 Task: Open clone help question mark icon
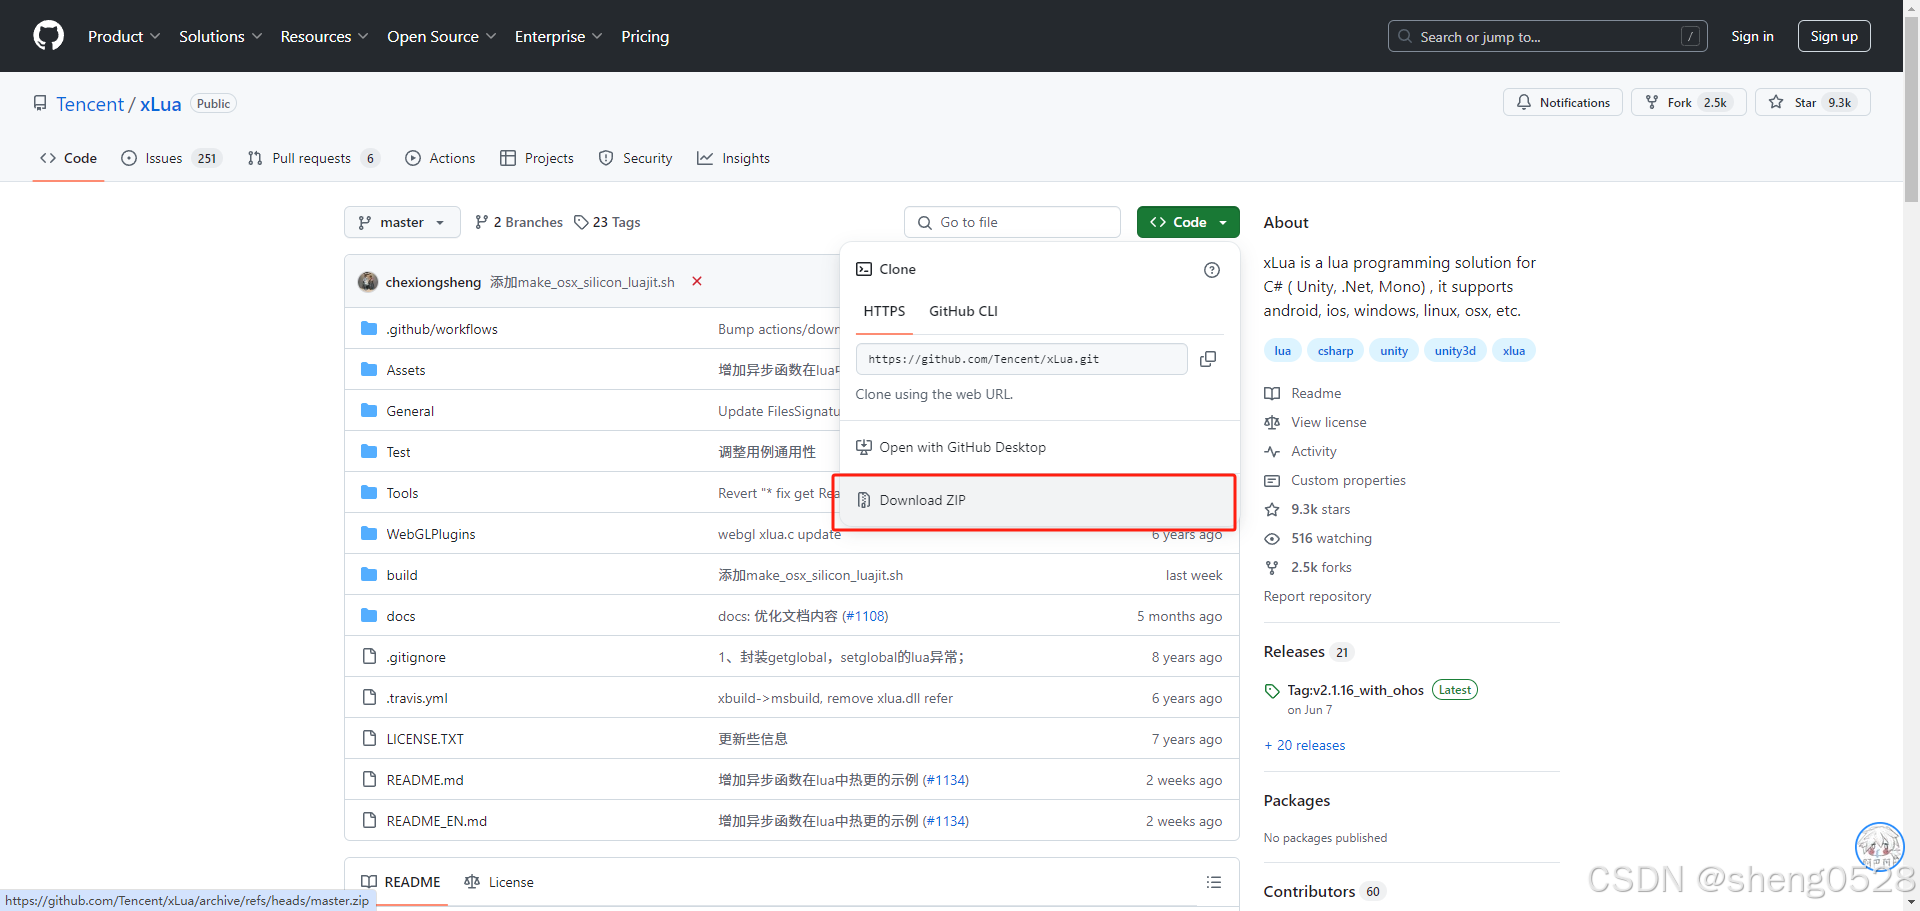[x=1212, y=270]
